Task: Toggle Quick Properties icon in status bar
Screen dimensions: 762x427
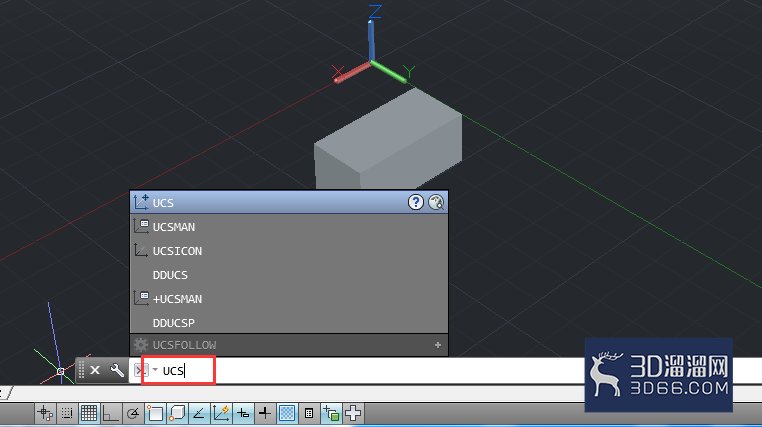Action: (309, 413)
